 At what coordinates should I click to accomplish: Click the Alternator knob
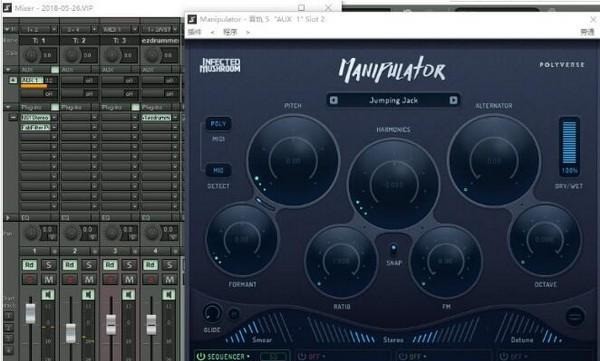(494, 160)
